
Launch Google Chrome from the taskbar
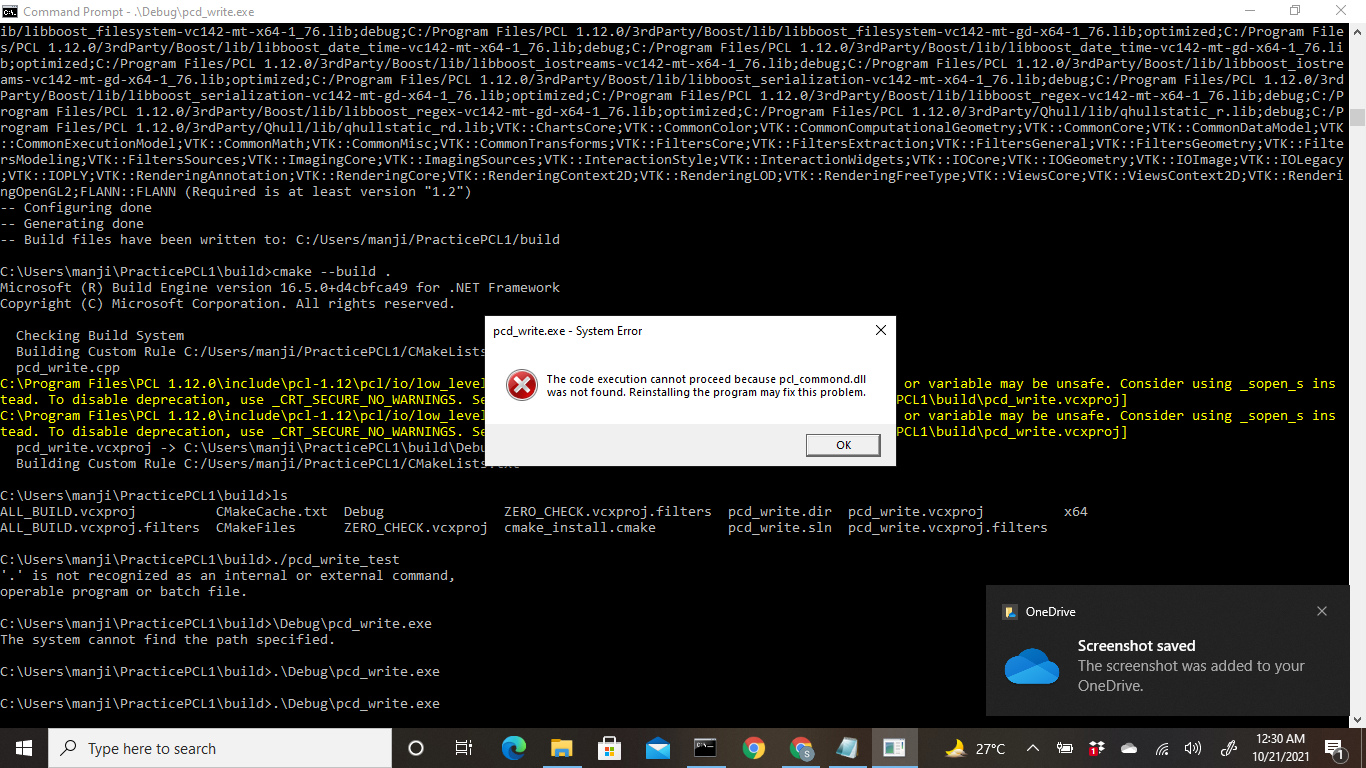pos(752,748)
